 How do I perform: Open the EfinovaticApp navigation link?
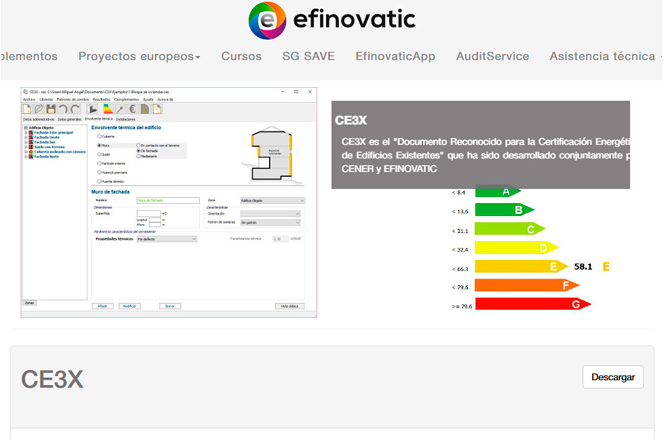point(395,56)
